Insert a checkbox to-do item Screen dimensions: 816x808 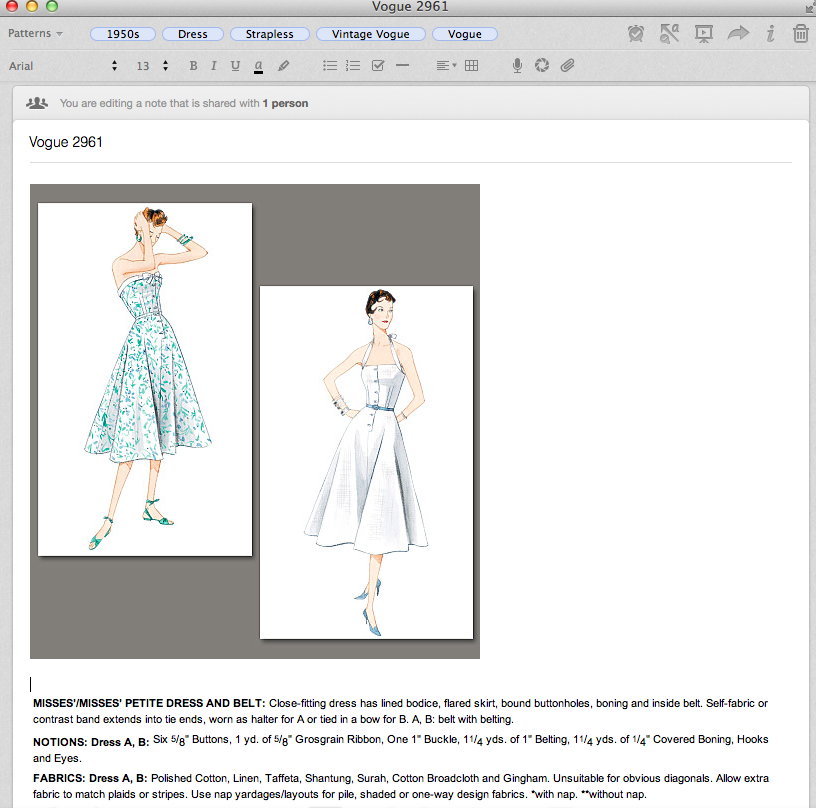click(378, 66)
